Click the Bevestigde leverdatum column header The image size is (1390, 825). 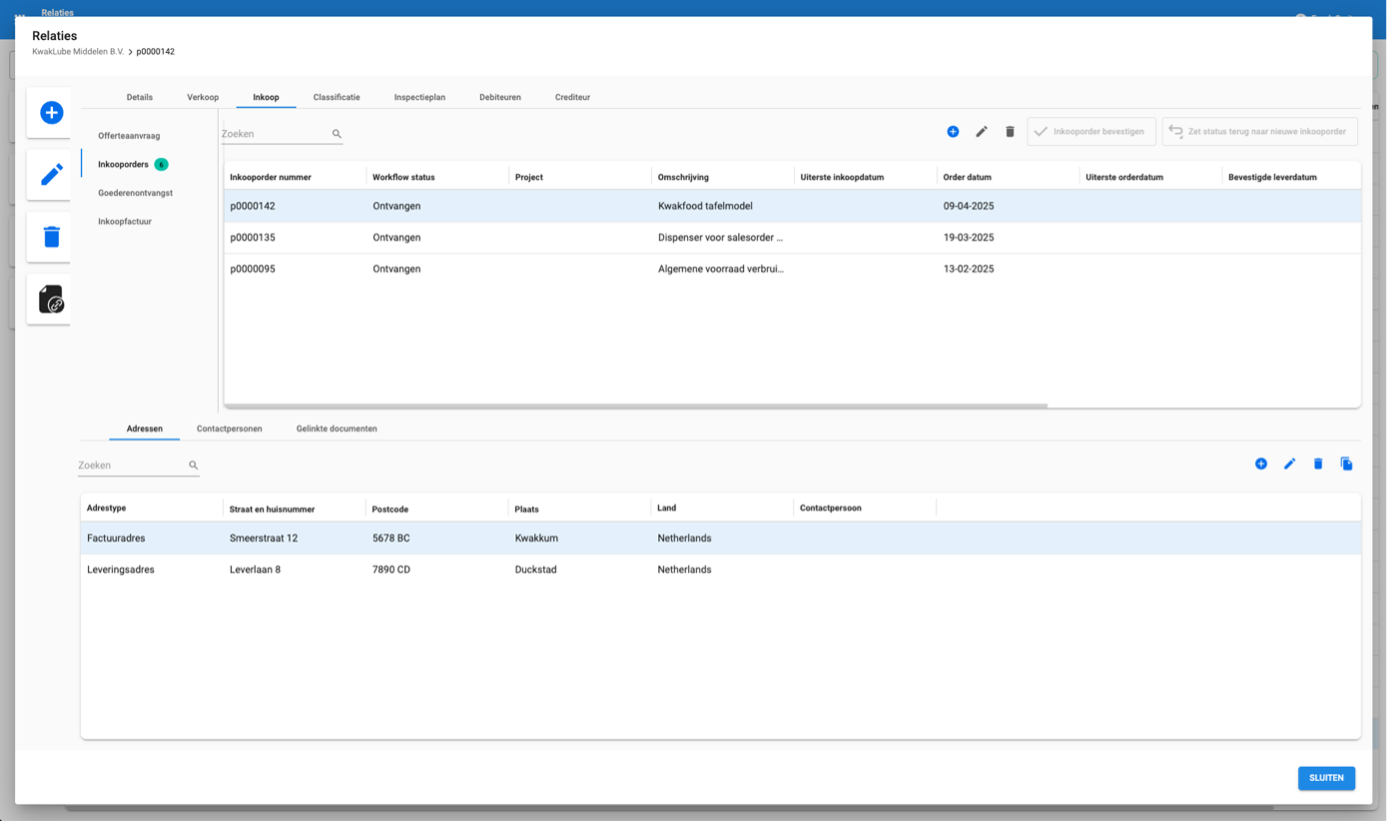(1272, 178)
